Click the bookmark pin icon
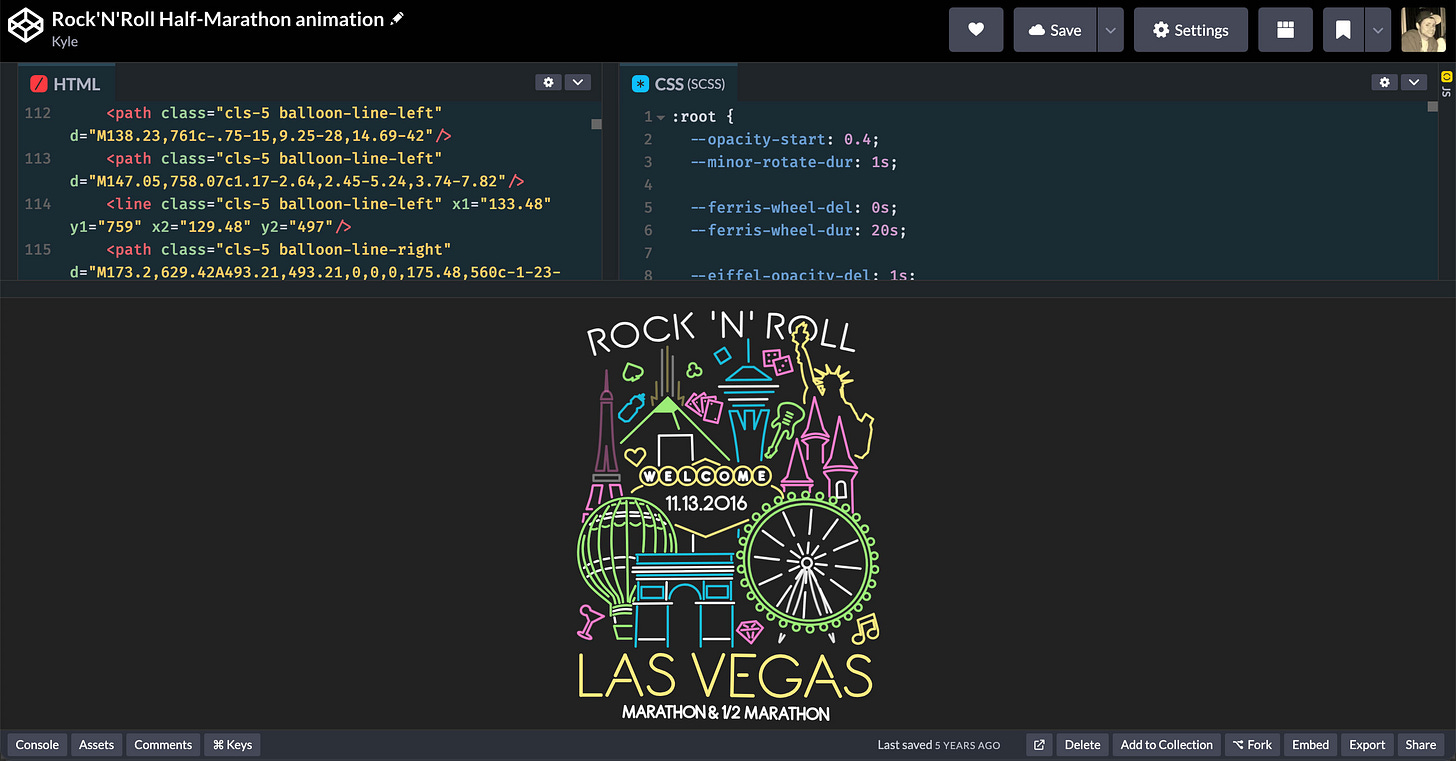 click(1343, 30)
